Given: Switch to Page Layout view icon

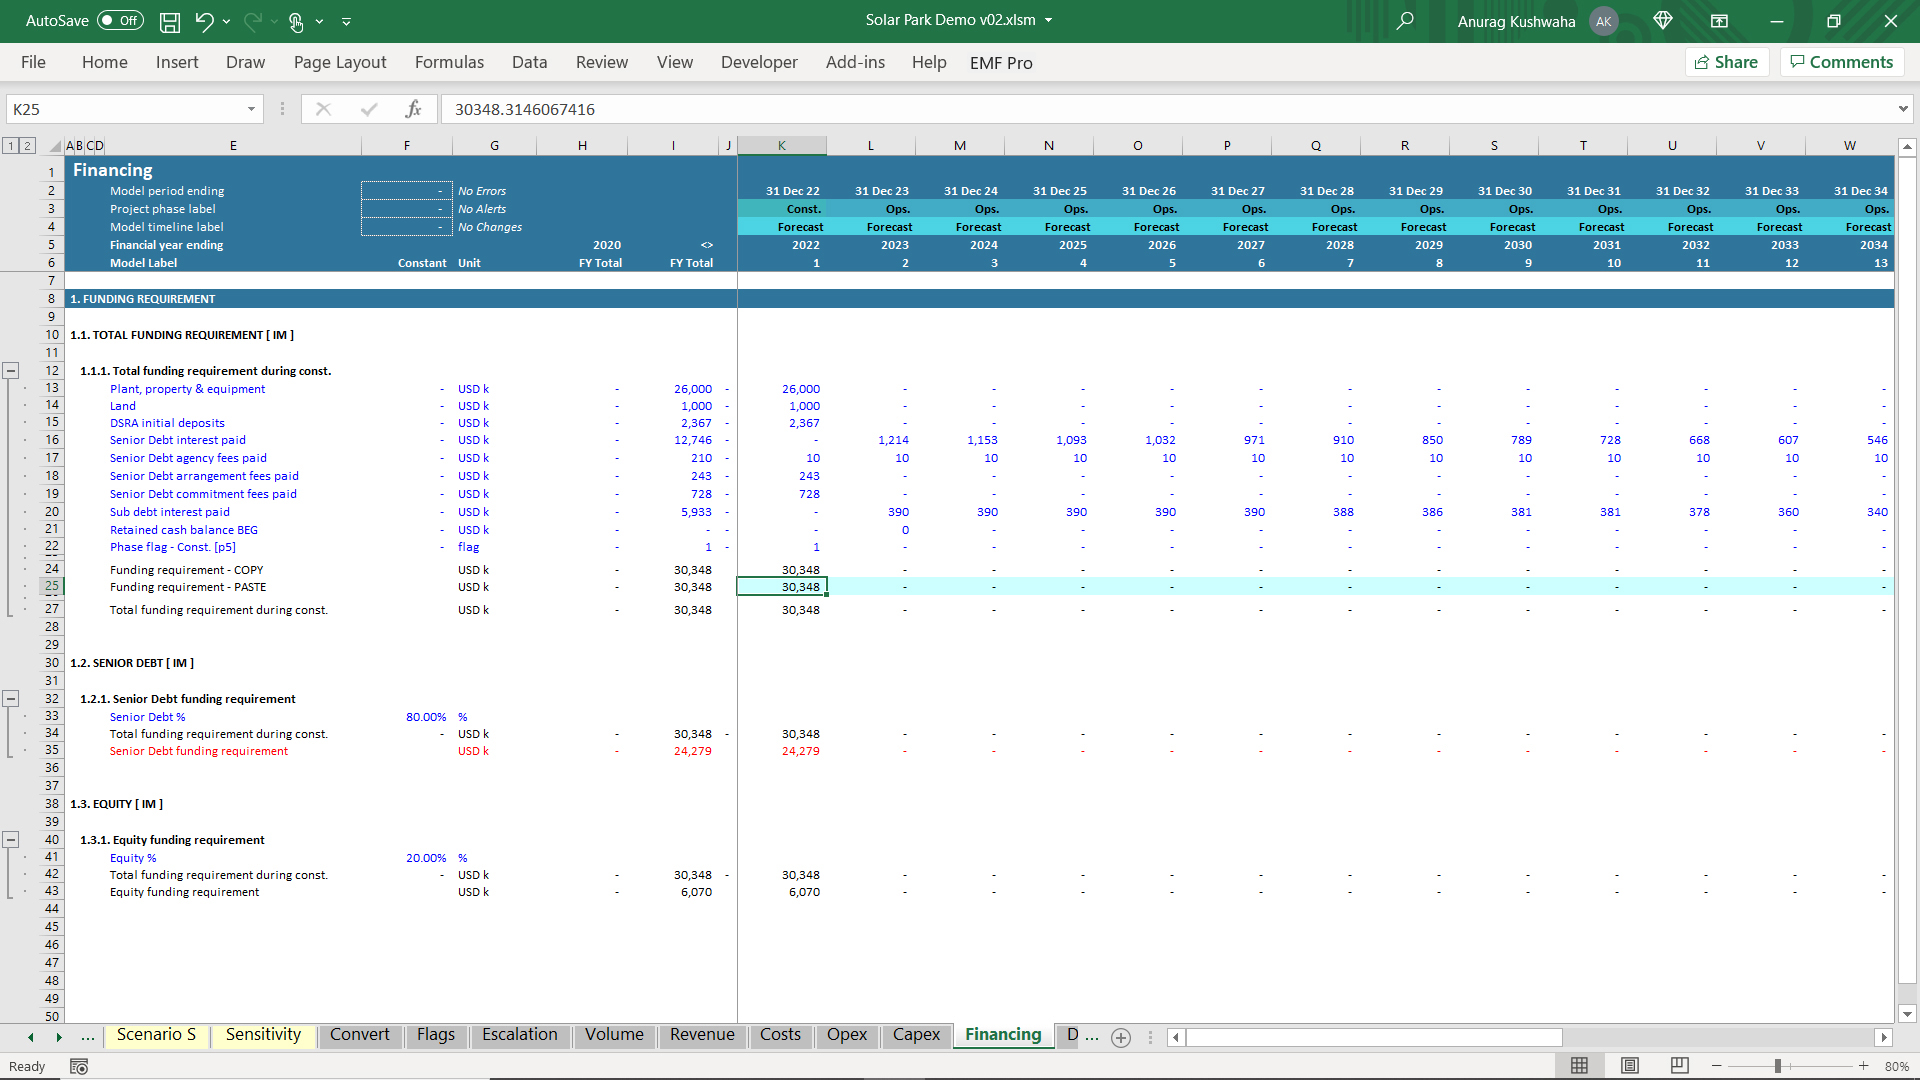Looking at the screenshot, I should coord(1630,1066).
